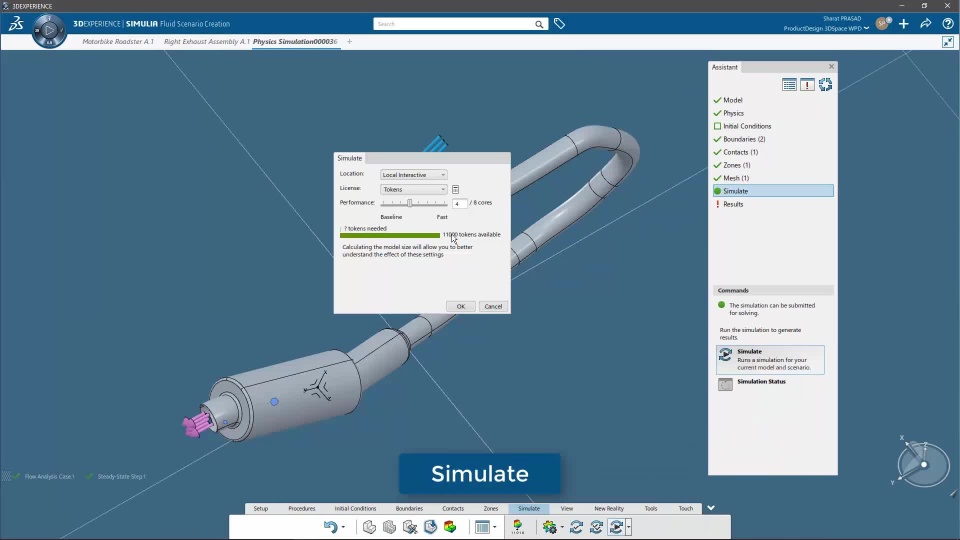
Task: Open the undo history dropdown arrow
Action: 343,527
